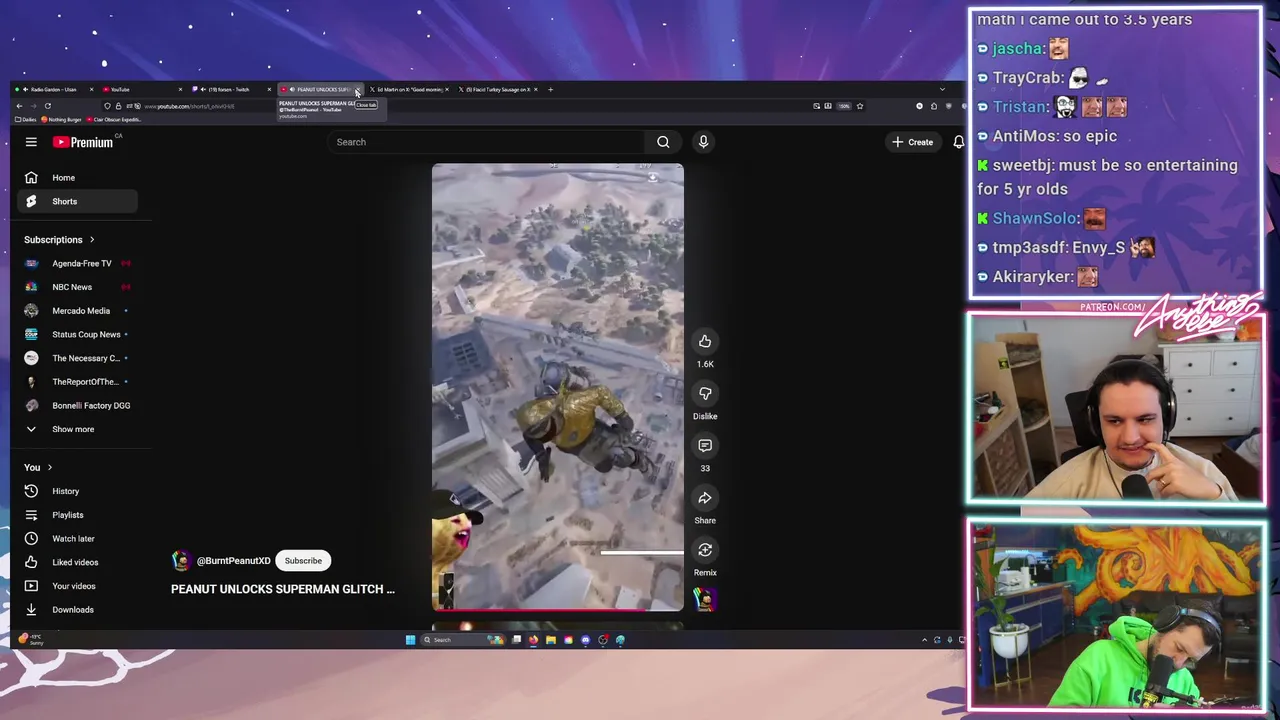The width and height of the screenshot is (1280, 720).
Task: Go back in browser
Action: pyautogui.click(x=19, y=106)
